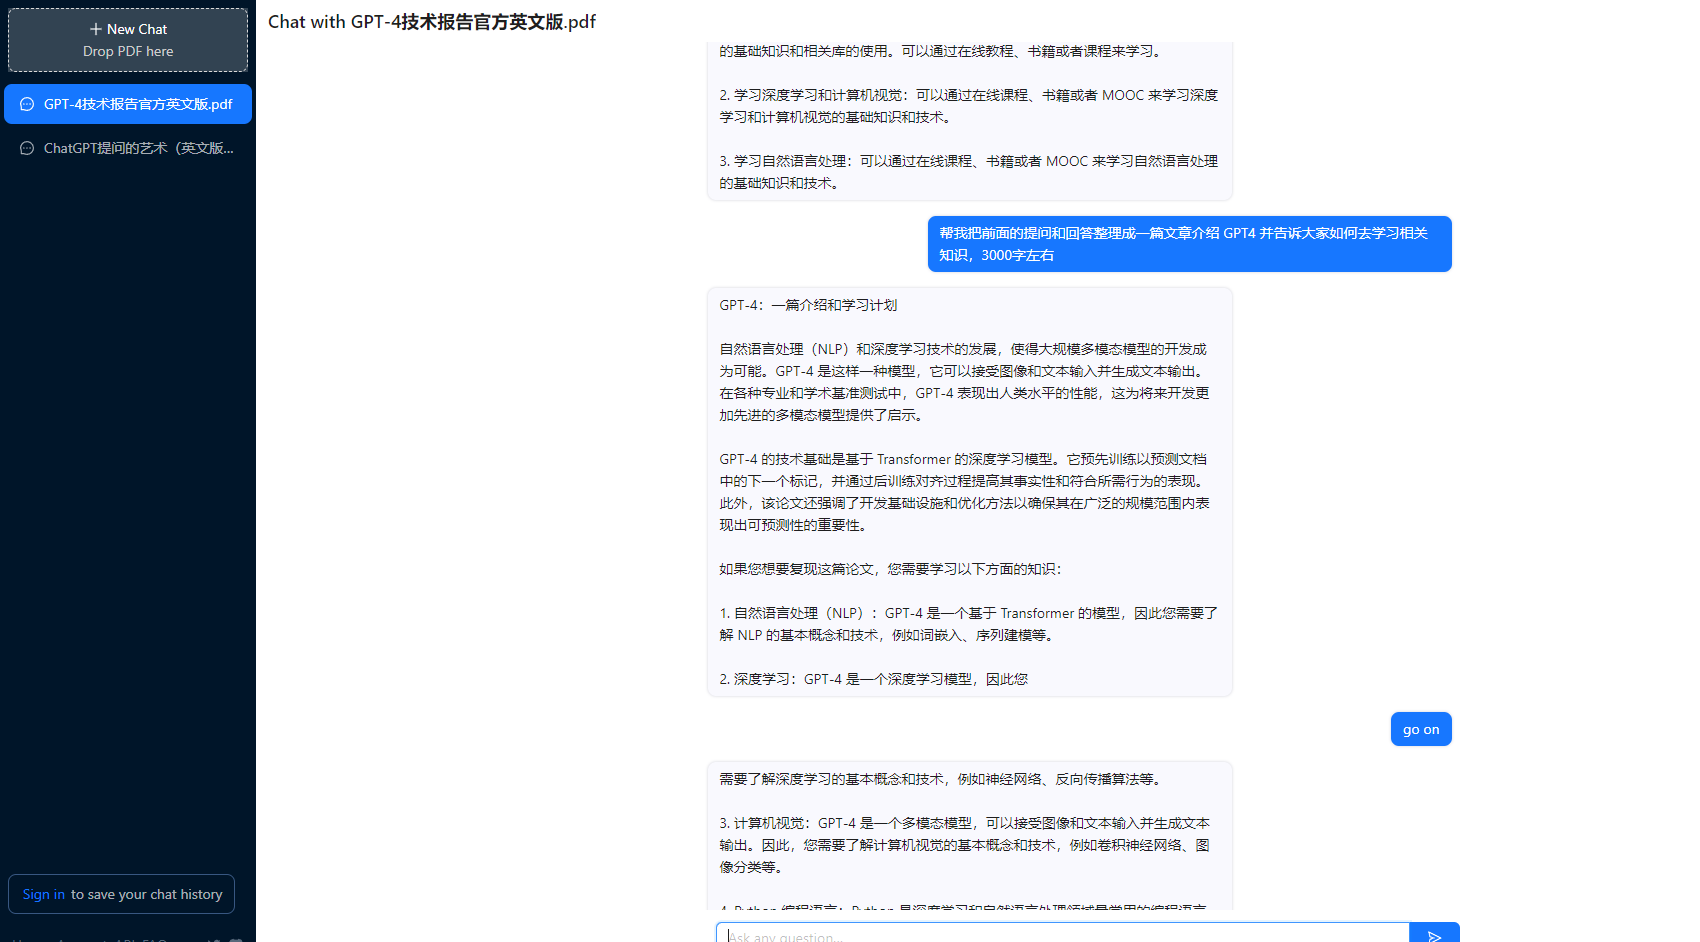Open the ChatGPT提问的艺术 chat in sidebar
The image size is (1700, 942).
click(128, 148)
